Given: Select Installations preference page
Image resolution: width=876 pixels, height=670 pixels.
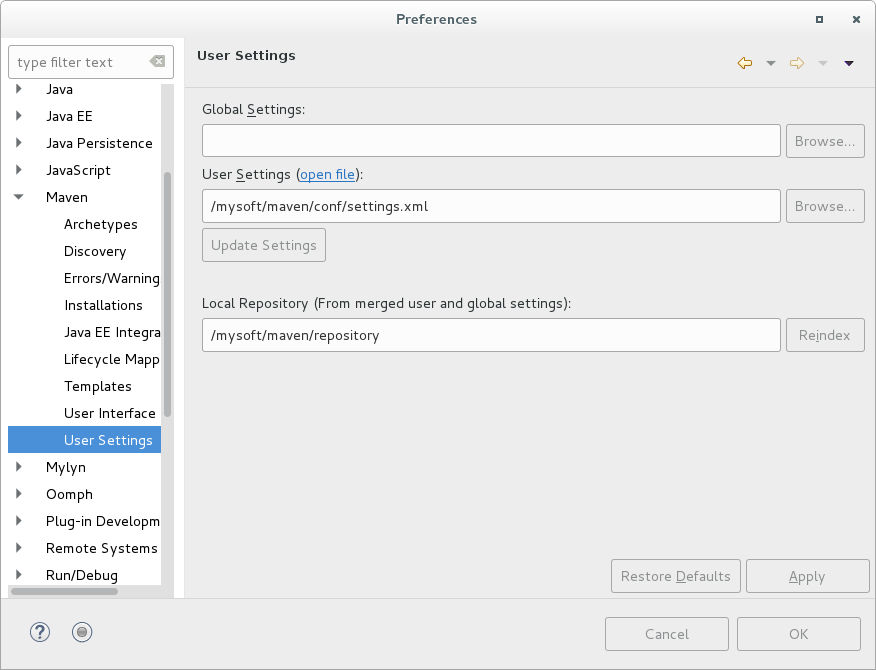Looking at the screenshot, I should tap(103, 306).
